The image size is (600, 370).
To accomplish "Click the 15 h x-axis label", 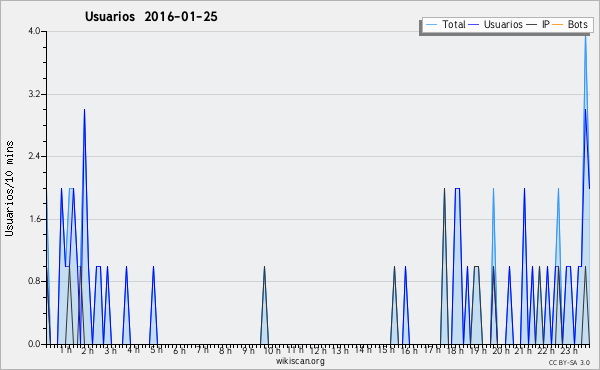I will [386, 350].
